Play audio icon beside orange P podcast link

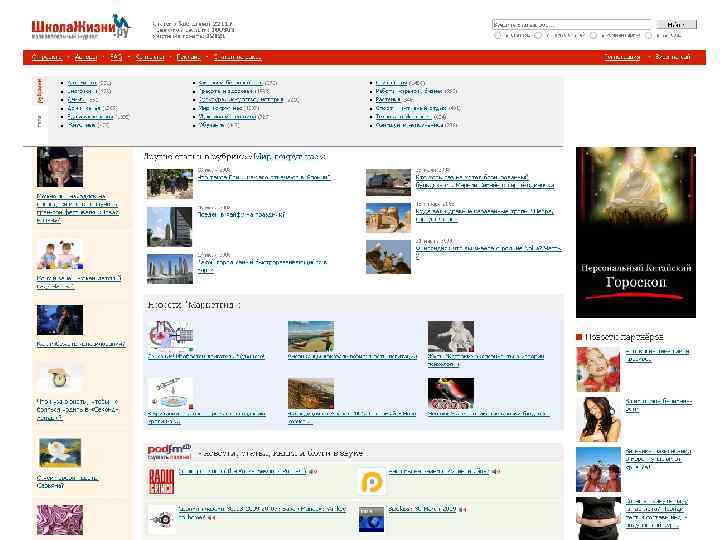coord(496,472)
